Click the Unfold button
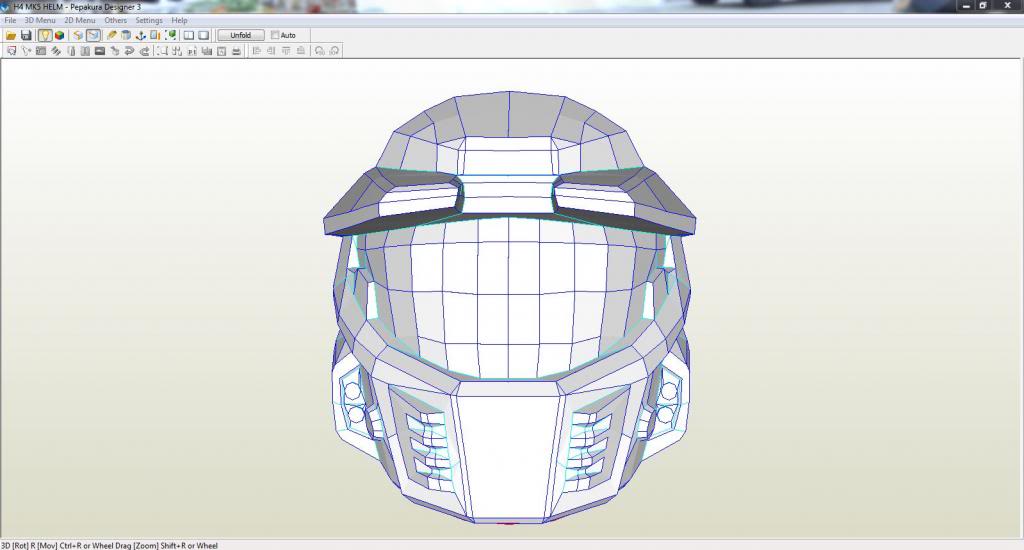The height and width of the screenshot is (550, 1024). pos(240,35)
